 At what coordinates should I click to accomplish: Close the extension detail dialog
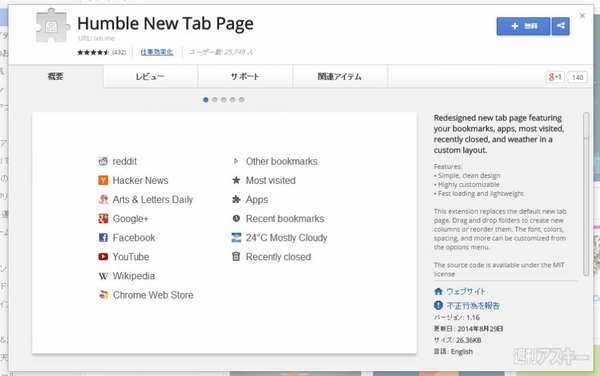pos(582,16)
